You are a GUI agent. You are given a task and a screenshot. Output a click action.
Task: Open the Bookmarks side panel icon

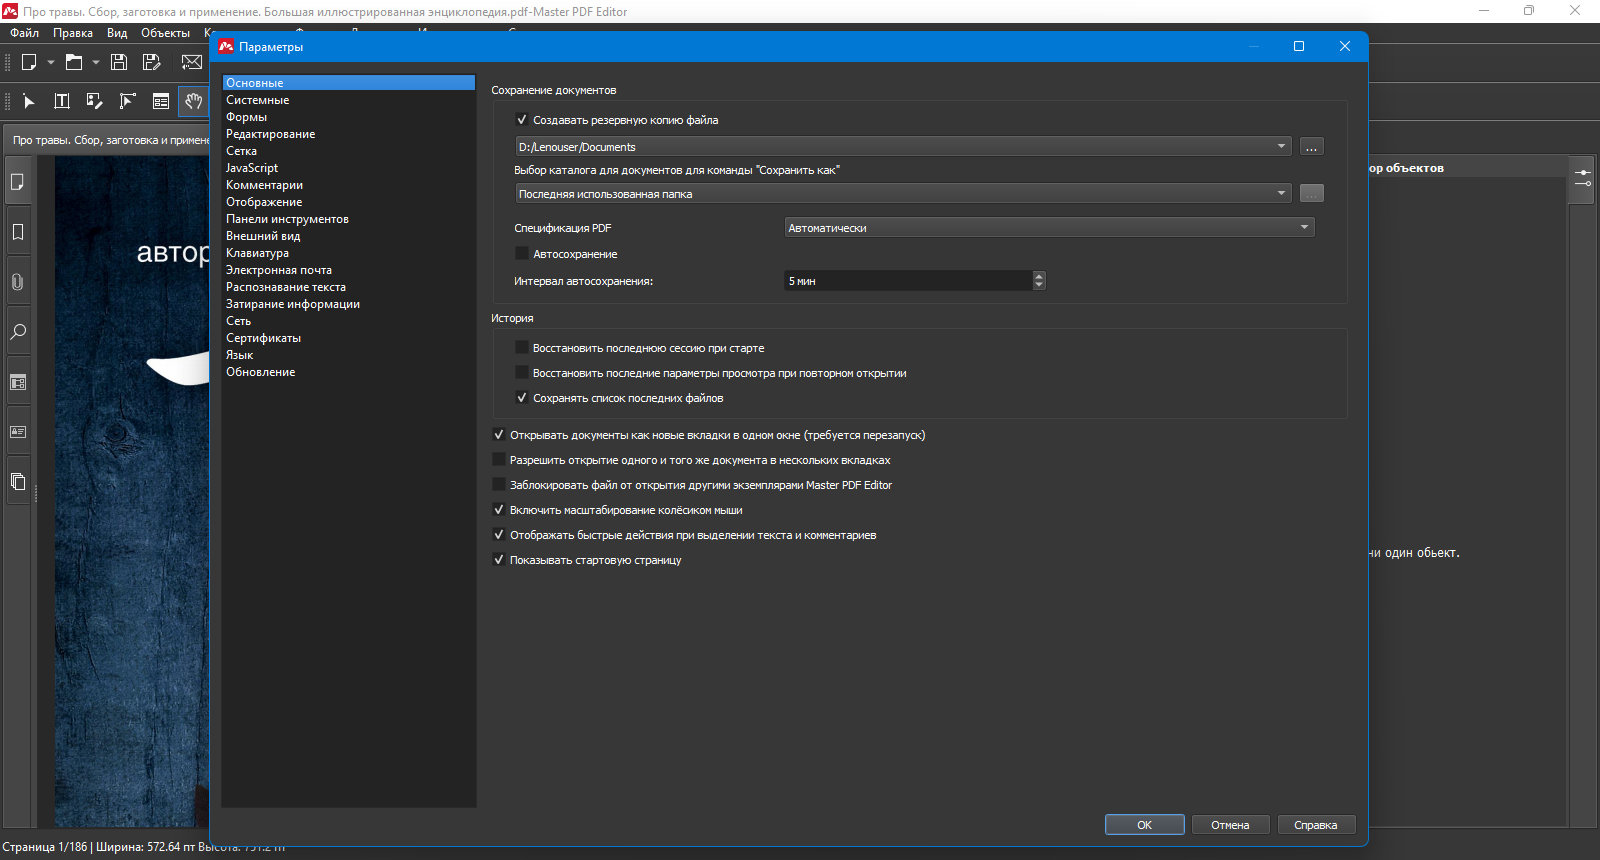18,232
